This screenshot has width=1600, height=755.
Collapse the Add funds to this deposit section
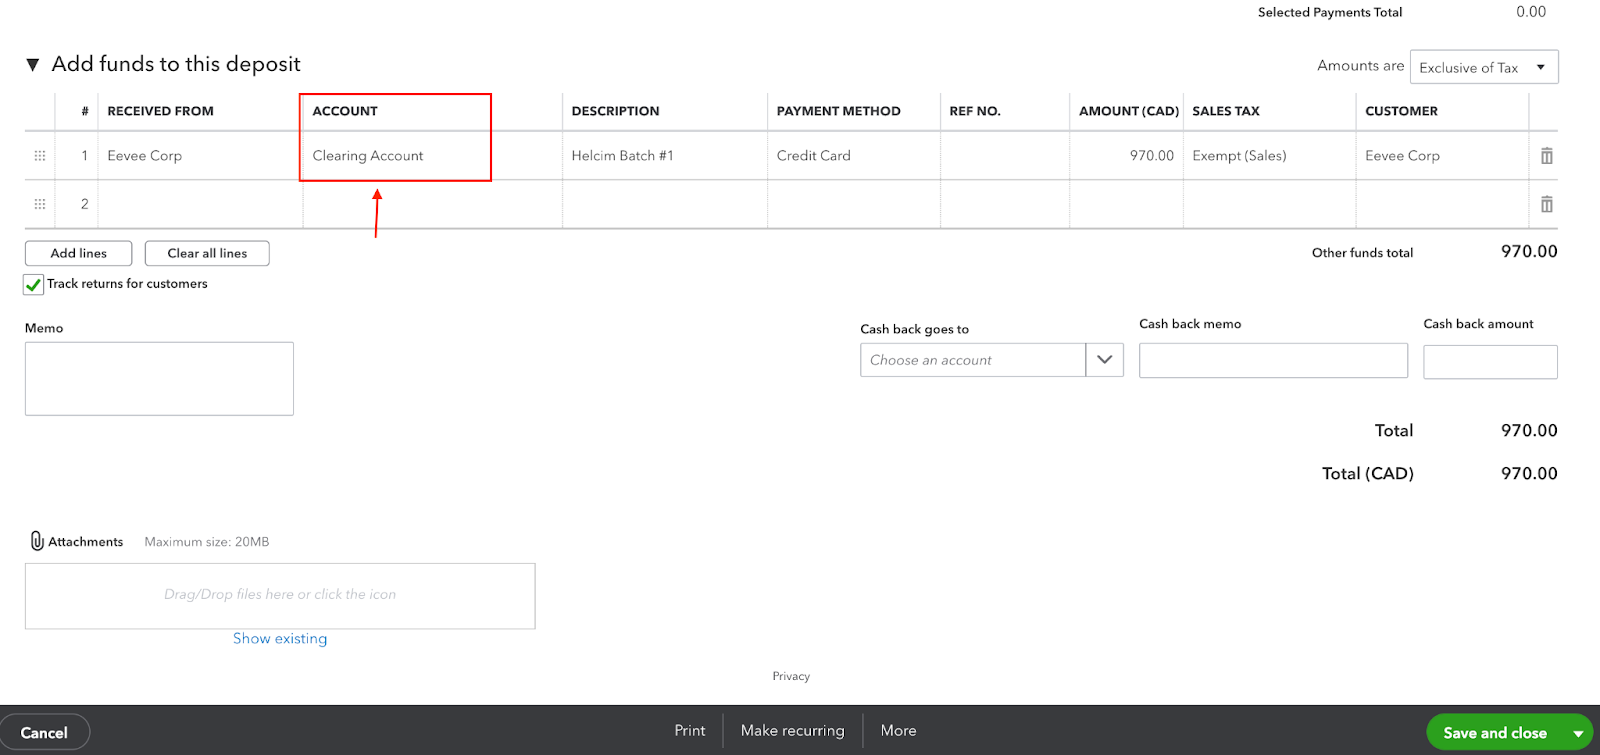click(32, 65)
